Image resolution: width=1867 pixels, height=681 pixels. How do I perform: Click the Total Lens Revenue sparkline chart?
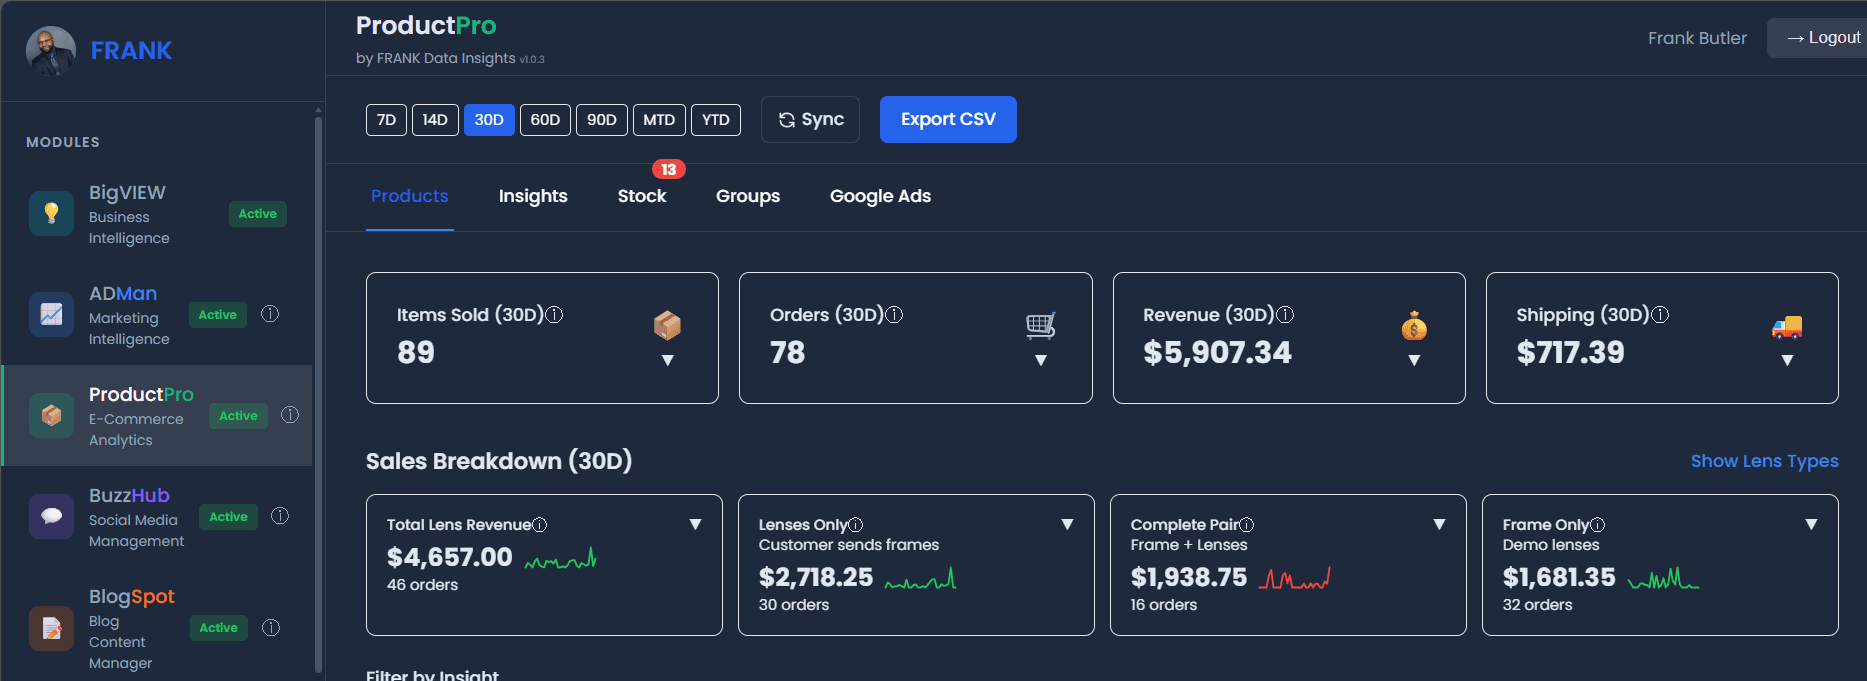tap(561, 559)
